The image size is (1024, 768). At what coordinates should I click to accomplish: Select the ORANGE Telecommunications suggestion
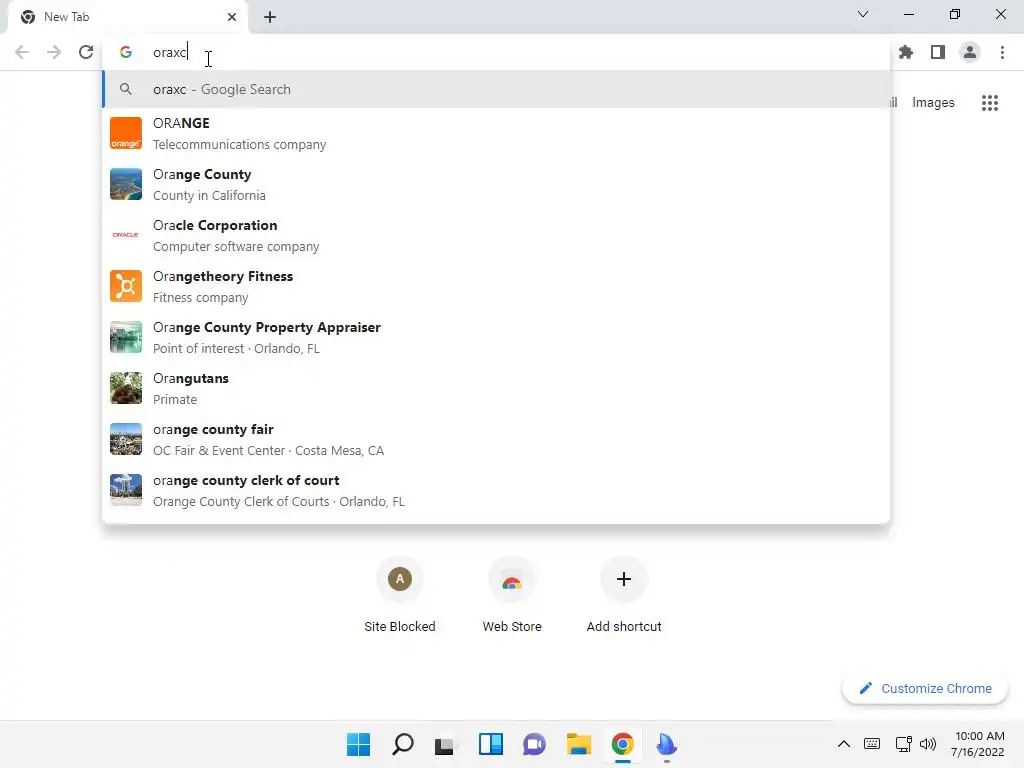point(496,133)
